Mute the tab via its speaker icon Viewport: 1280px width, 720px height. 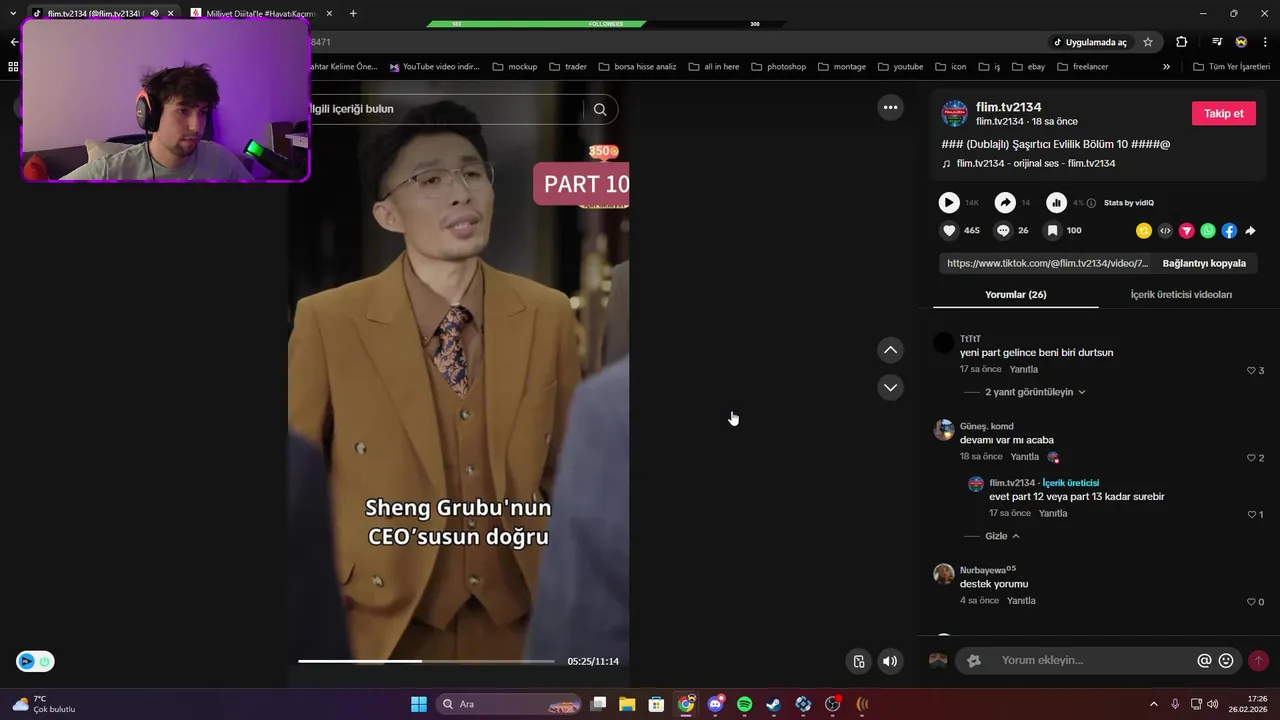(x=154, y=13)
